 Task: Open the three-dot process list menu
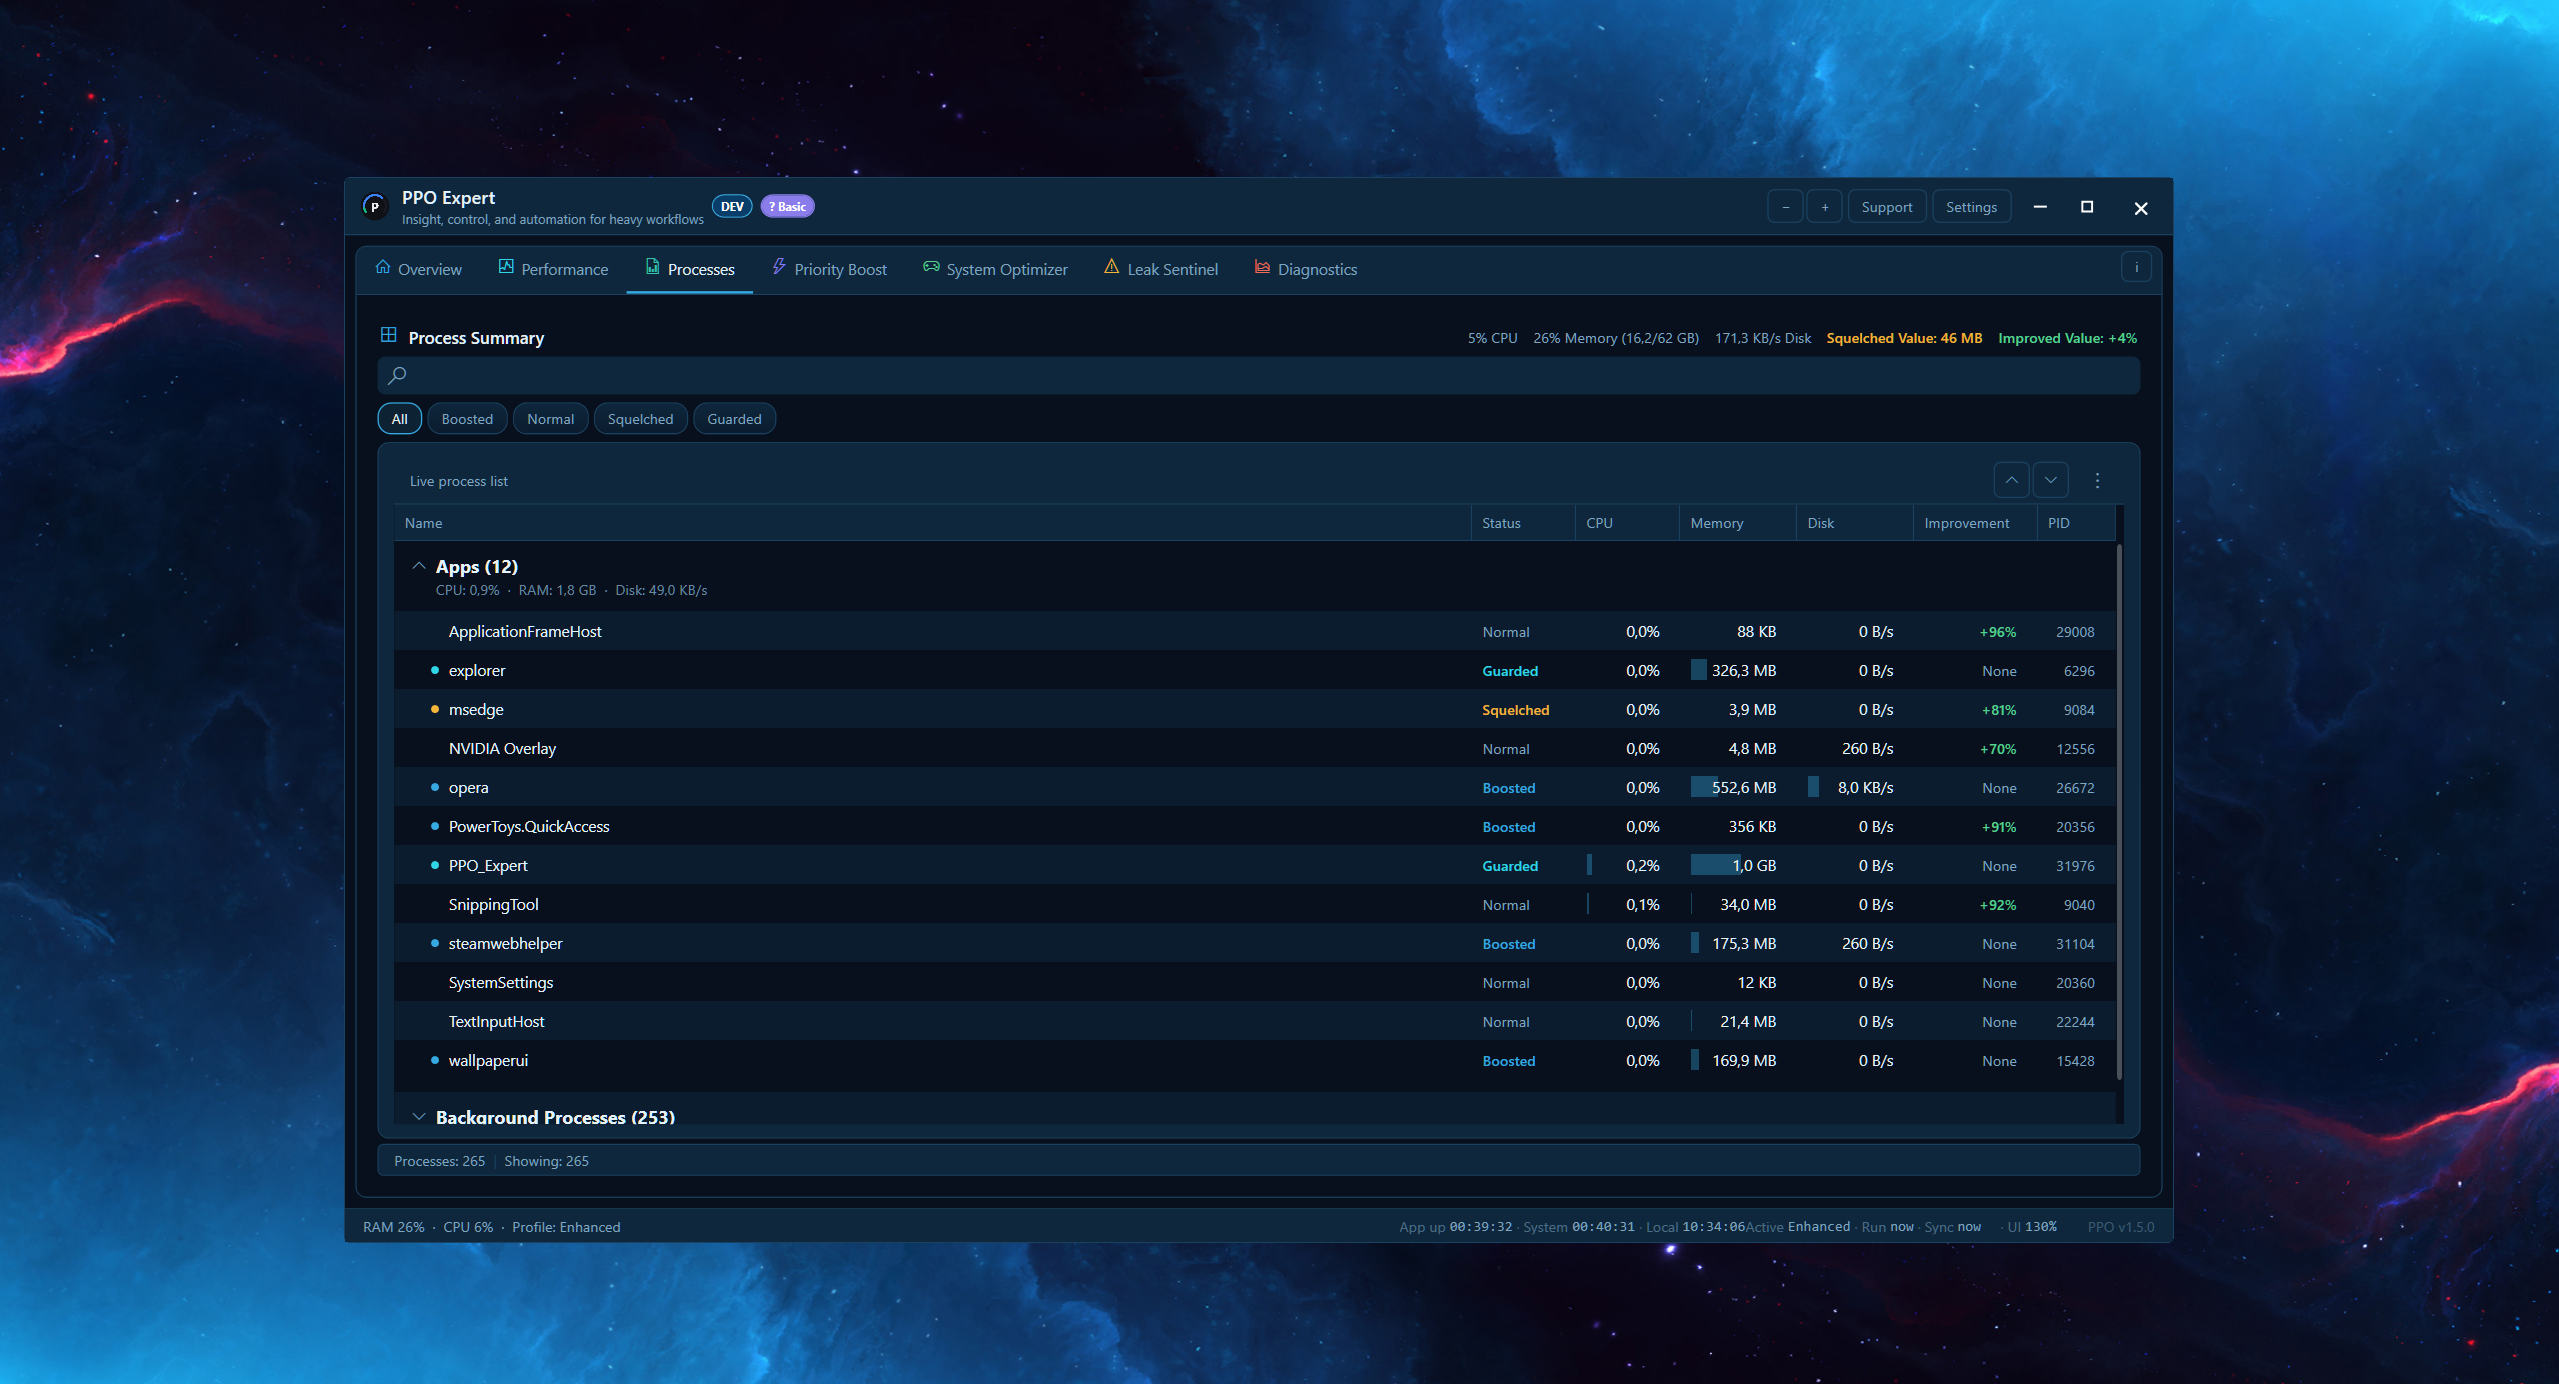(2097, 480)
